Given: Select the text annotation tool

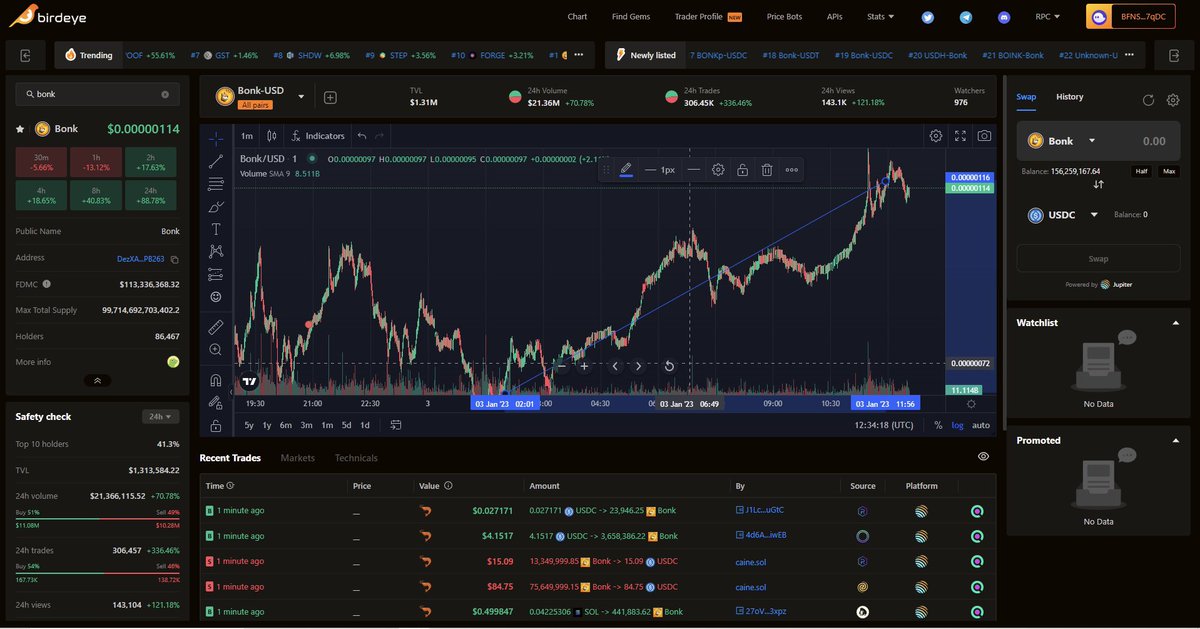Looking at the screenshot, I should pos(216,229).
